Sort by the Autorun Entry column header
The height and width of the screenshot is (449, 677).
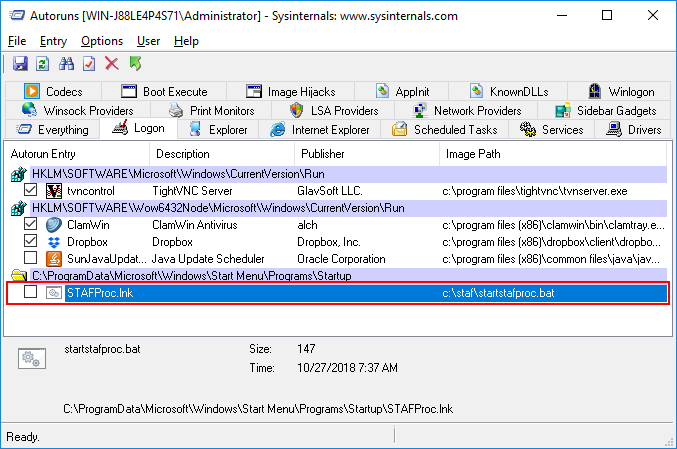(x=77, y=154)
